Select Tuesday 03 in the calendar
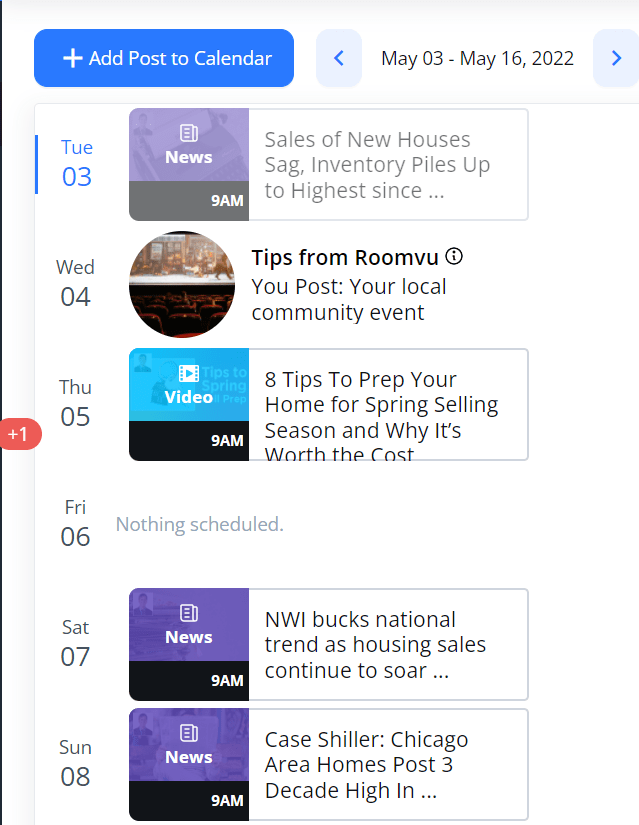Viewport: 639px width, 825px height. tap(76, 165)
